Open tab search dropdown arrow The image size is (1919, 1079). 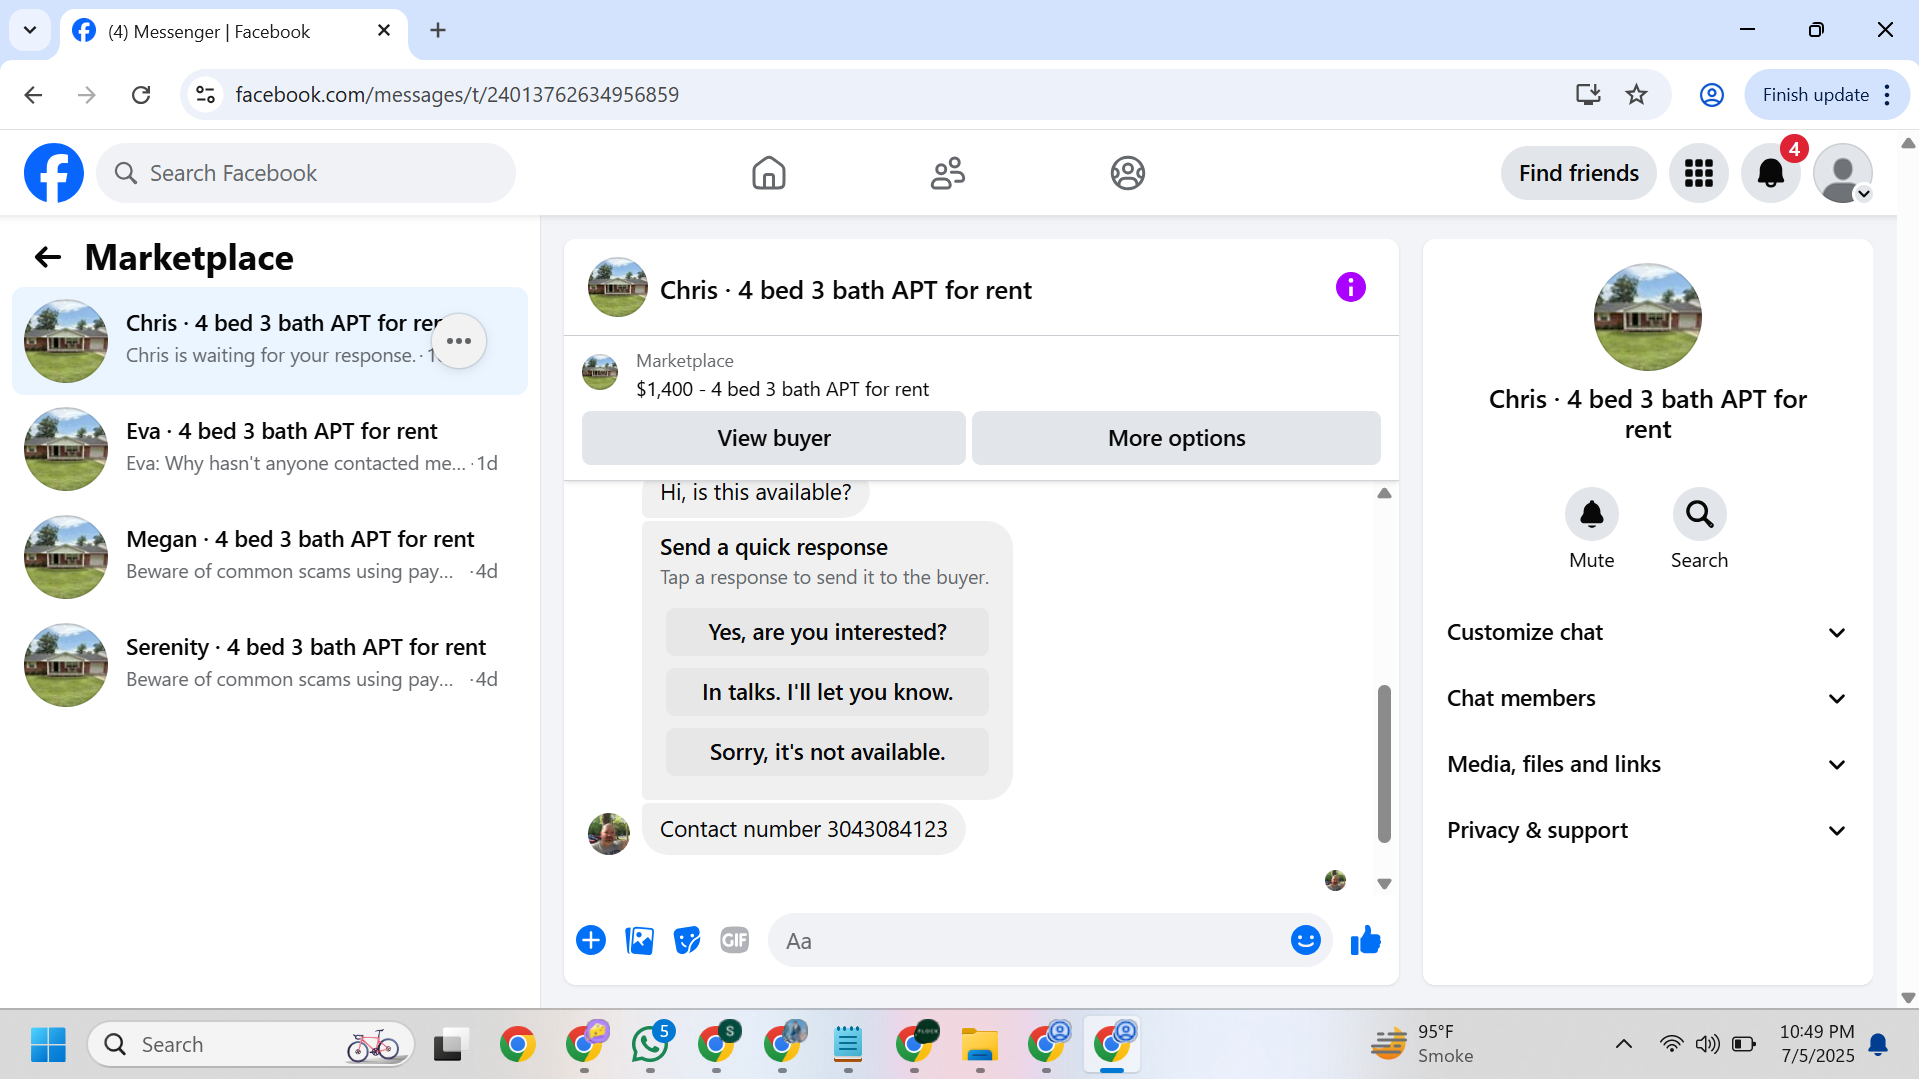point(30,30)
